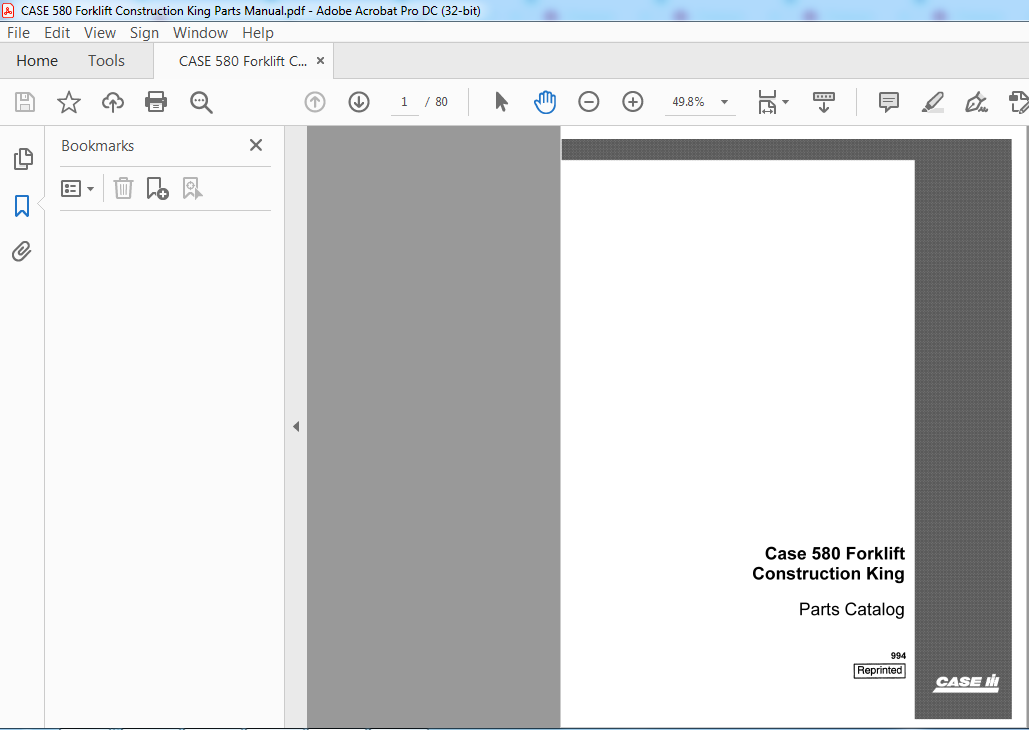The image size is (1029, 730).
Task: Open the File menu
Action: [x=18, y=33]
